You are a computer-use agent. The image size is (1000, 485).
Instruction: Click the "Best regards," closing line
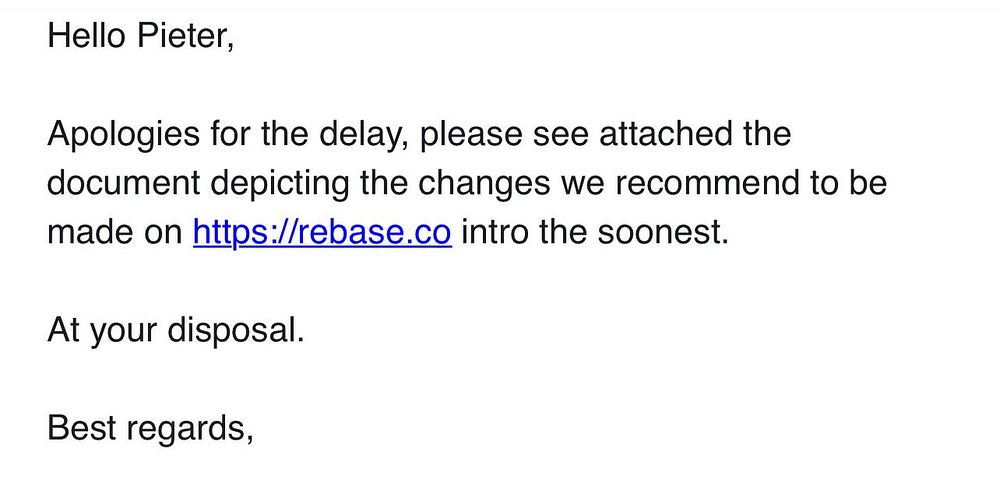151,429
